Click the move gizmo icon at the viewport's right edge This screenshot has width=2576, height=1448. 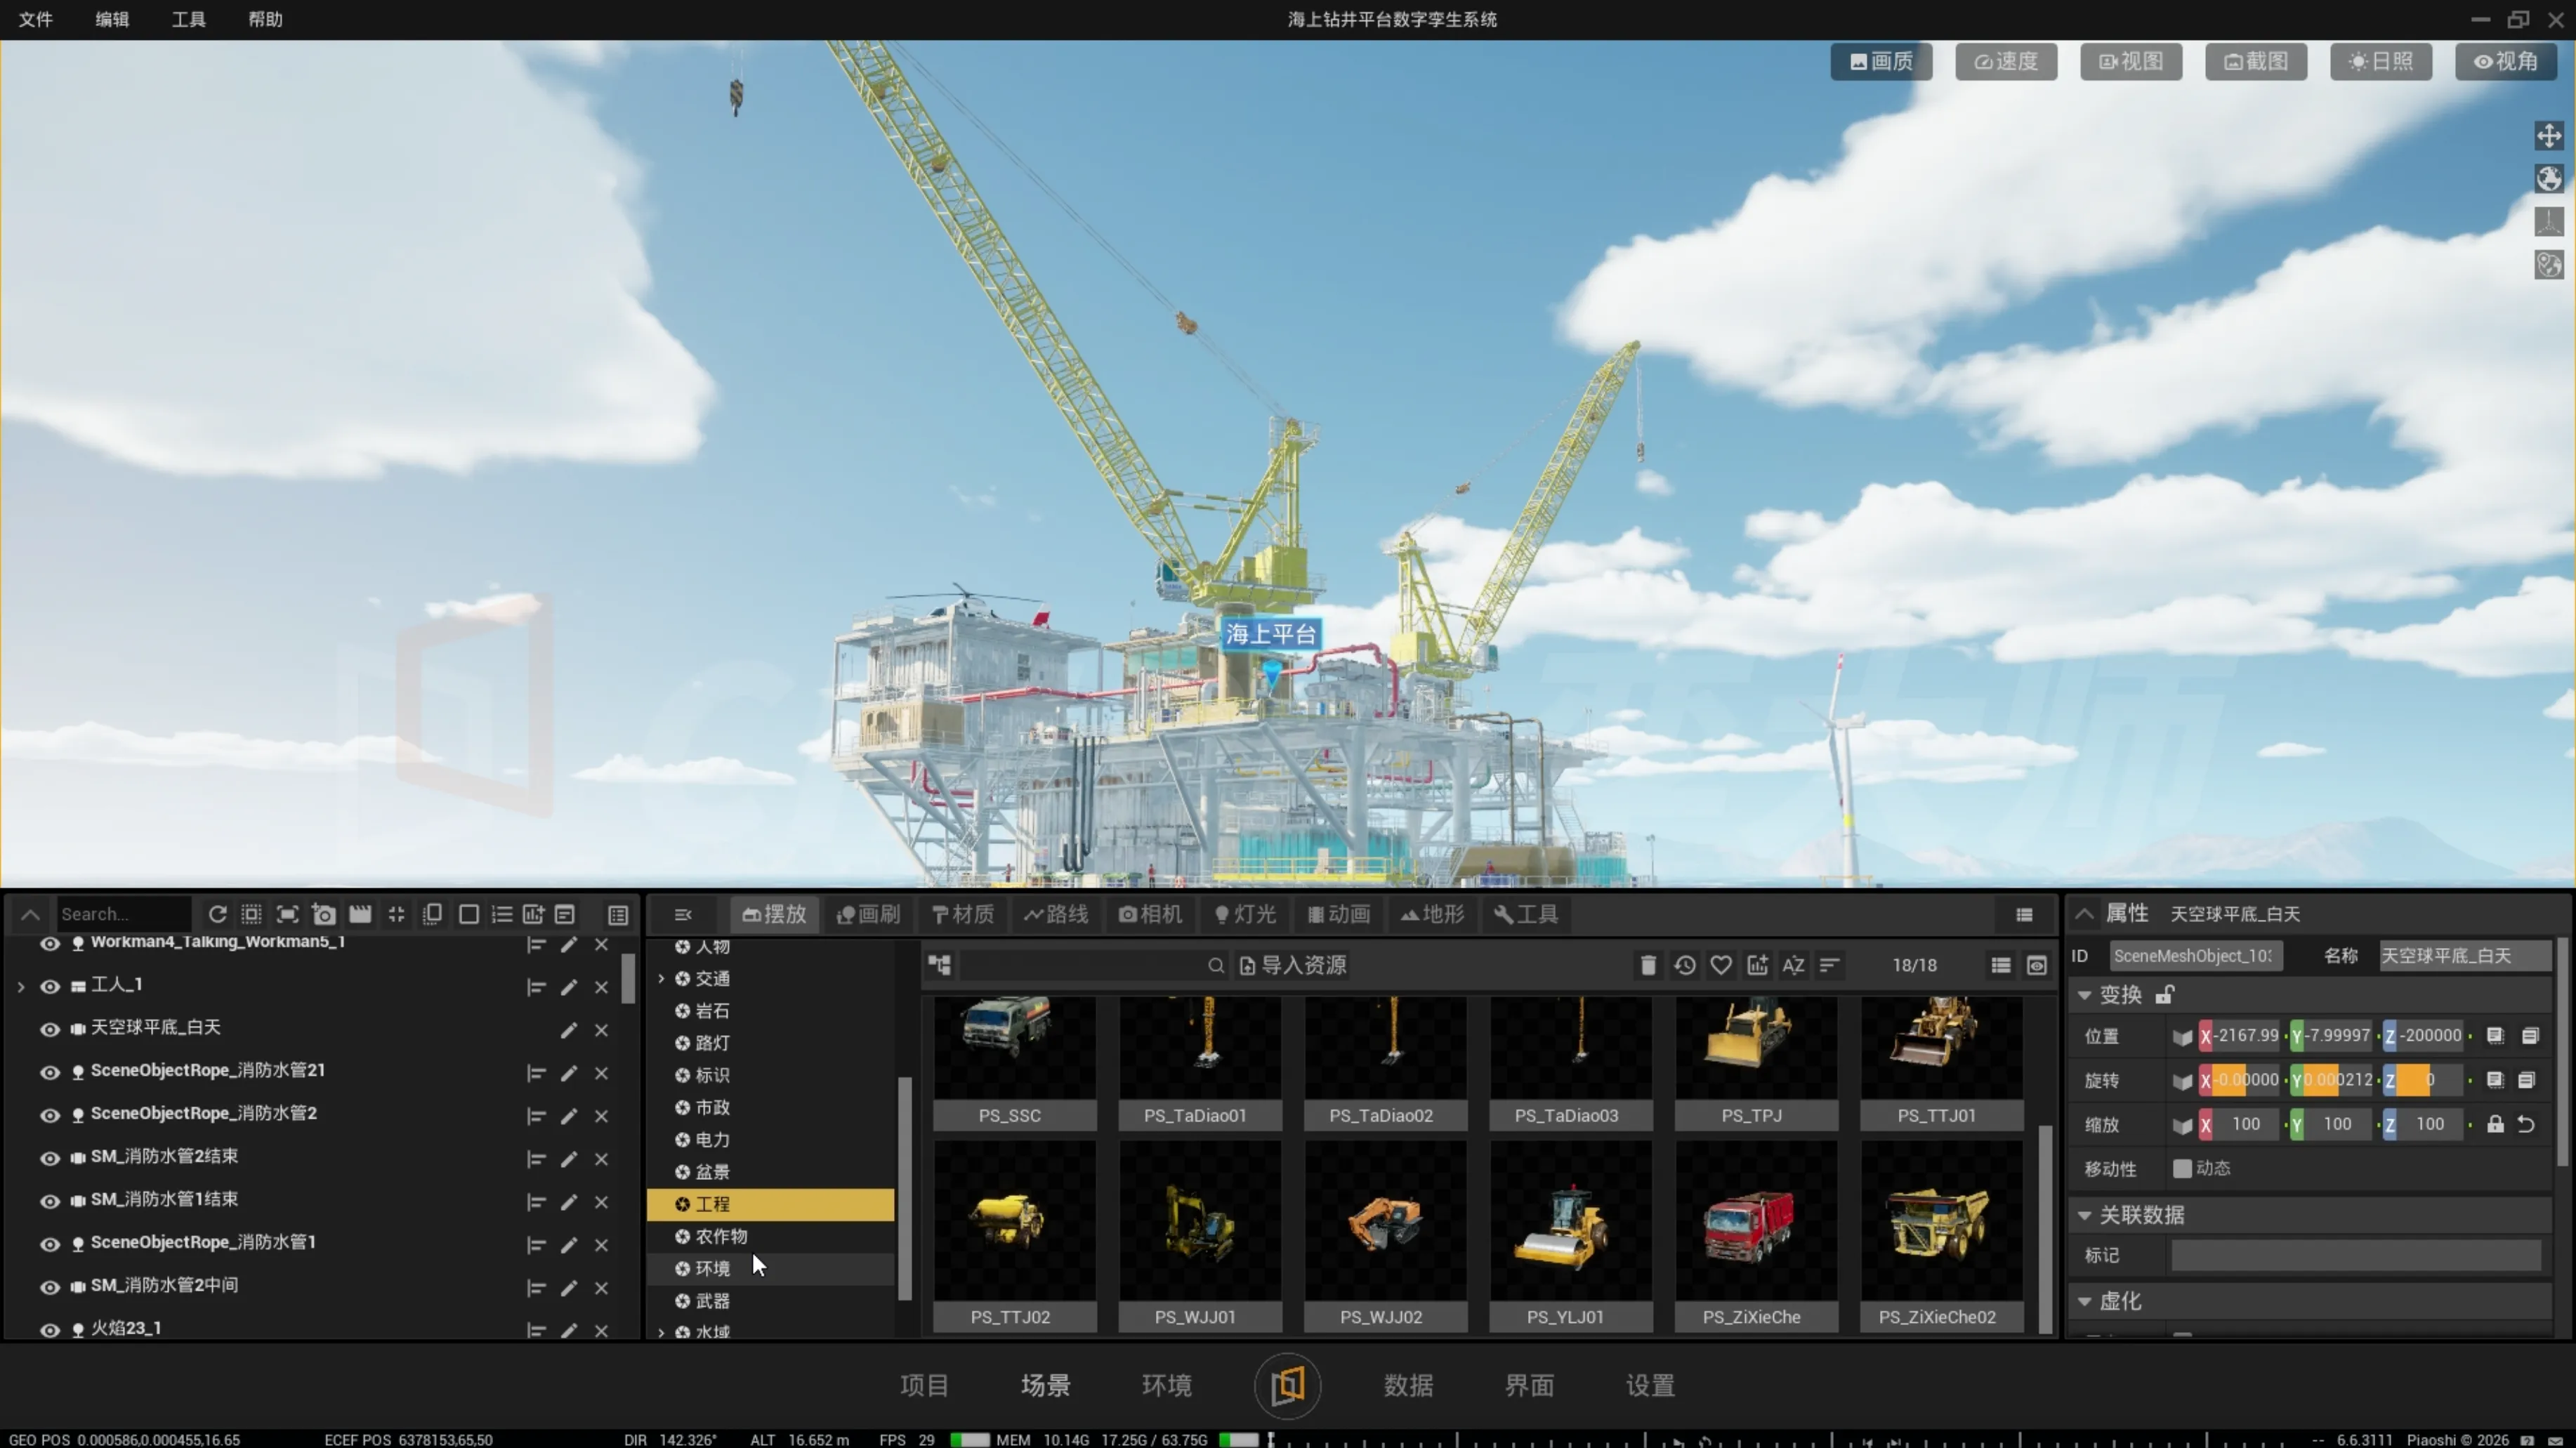click(2548, 135)
